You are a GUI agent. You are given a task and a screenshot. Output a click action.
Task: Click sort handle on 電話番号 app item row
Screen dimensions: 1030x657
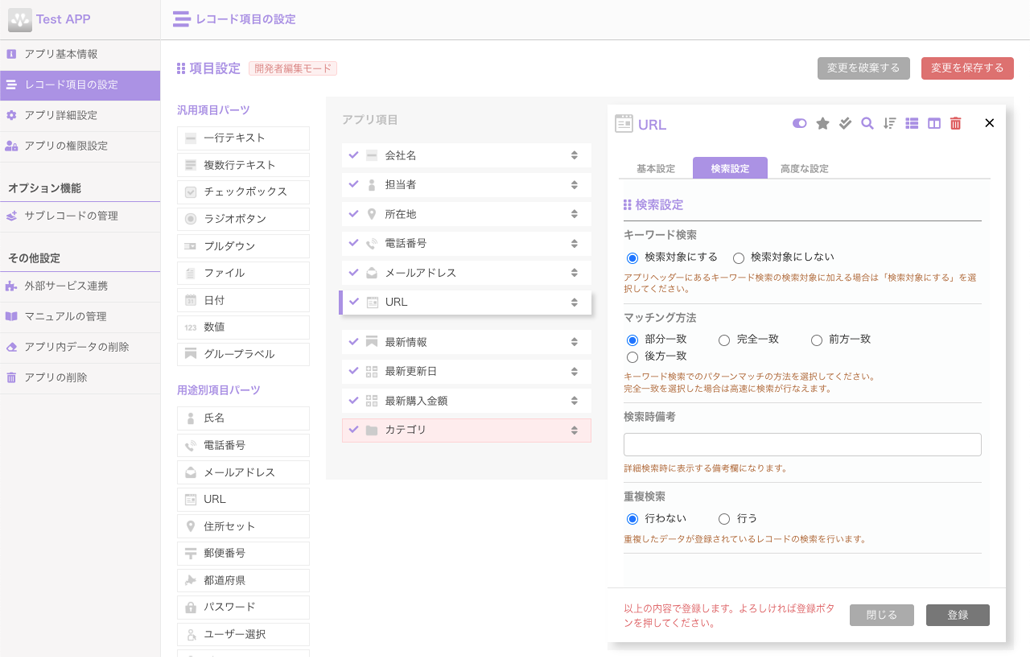tap(574, 244)
